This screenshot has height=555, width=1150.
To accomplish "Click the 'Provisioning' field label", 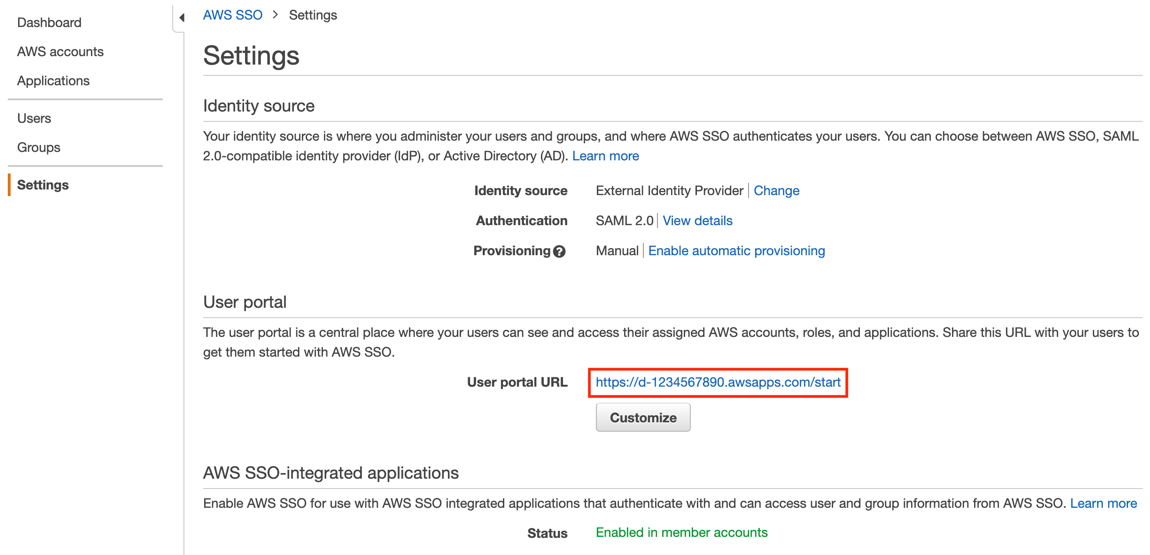I will click(x=512, y=251).
